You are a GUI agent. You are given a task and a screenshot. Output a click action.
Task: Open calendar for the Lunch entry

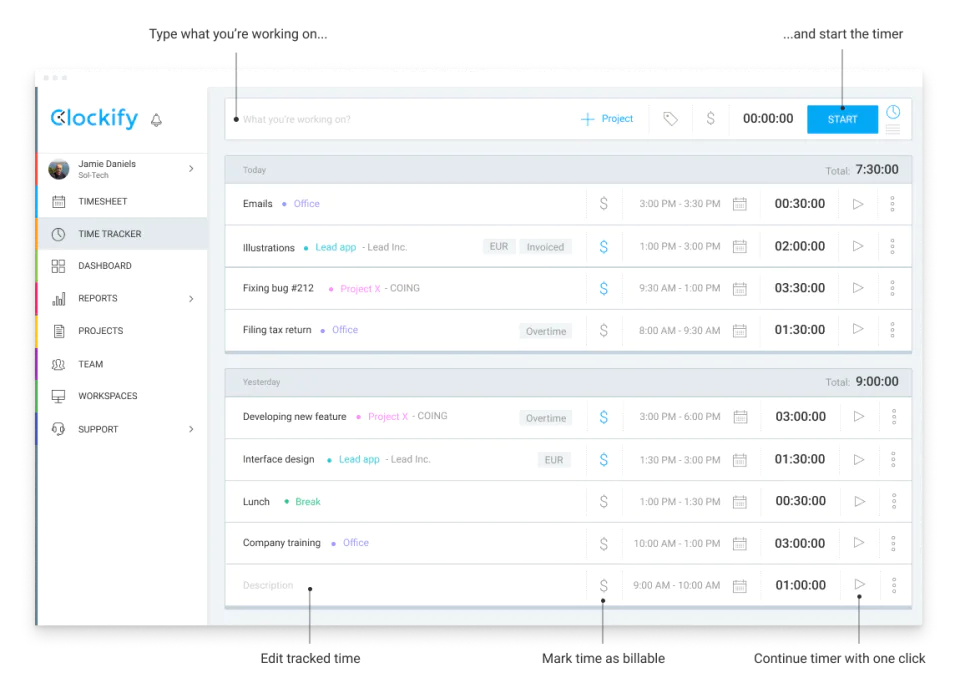(740, 501)
